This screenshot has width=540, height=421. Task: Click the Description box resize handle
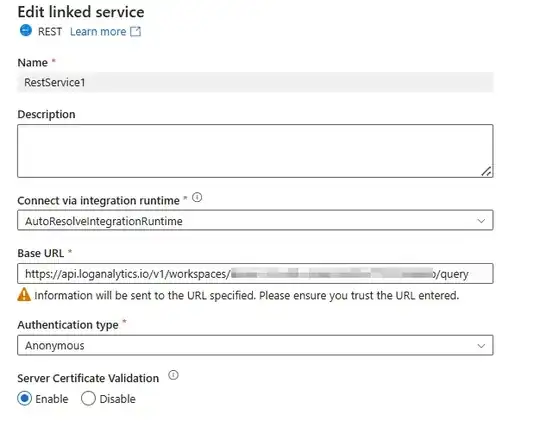[486, 171]
